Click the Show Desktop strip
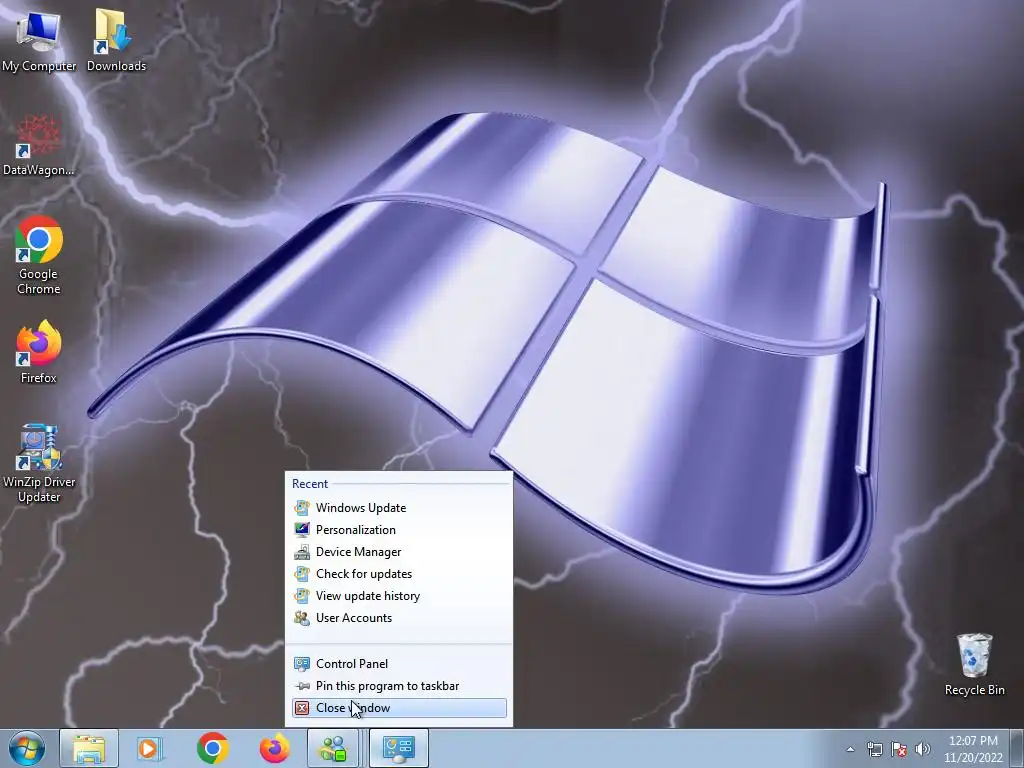The height and width of the screenshot is (768, 1024). pos(1016,748)
